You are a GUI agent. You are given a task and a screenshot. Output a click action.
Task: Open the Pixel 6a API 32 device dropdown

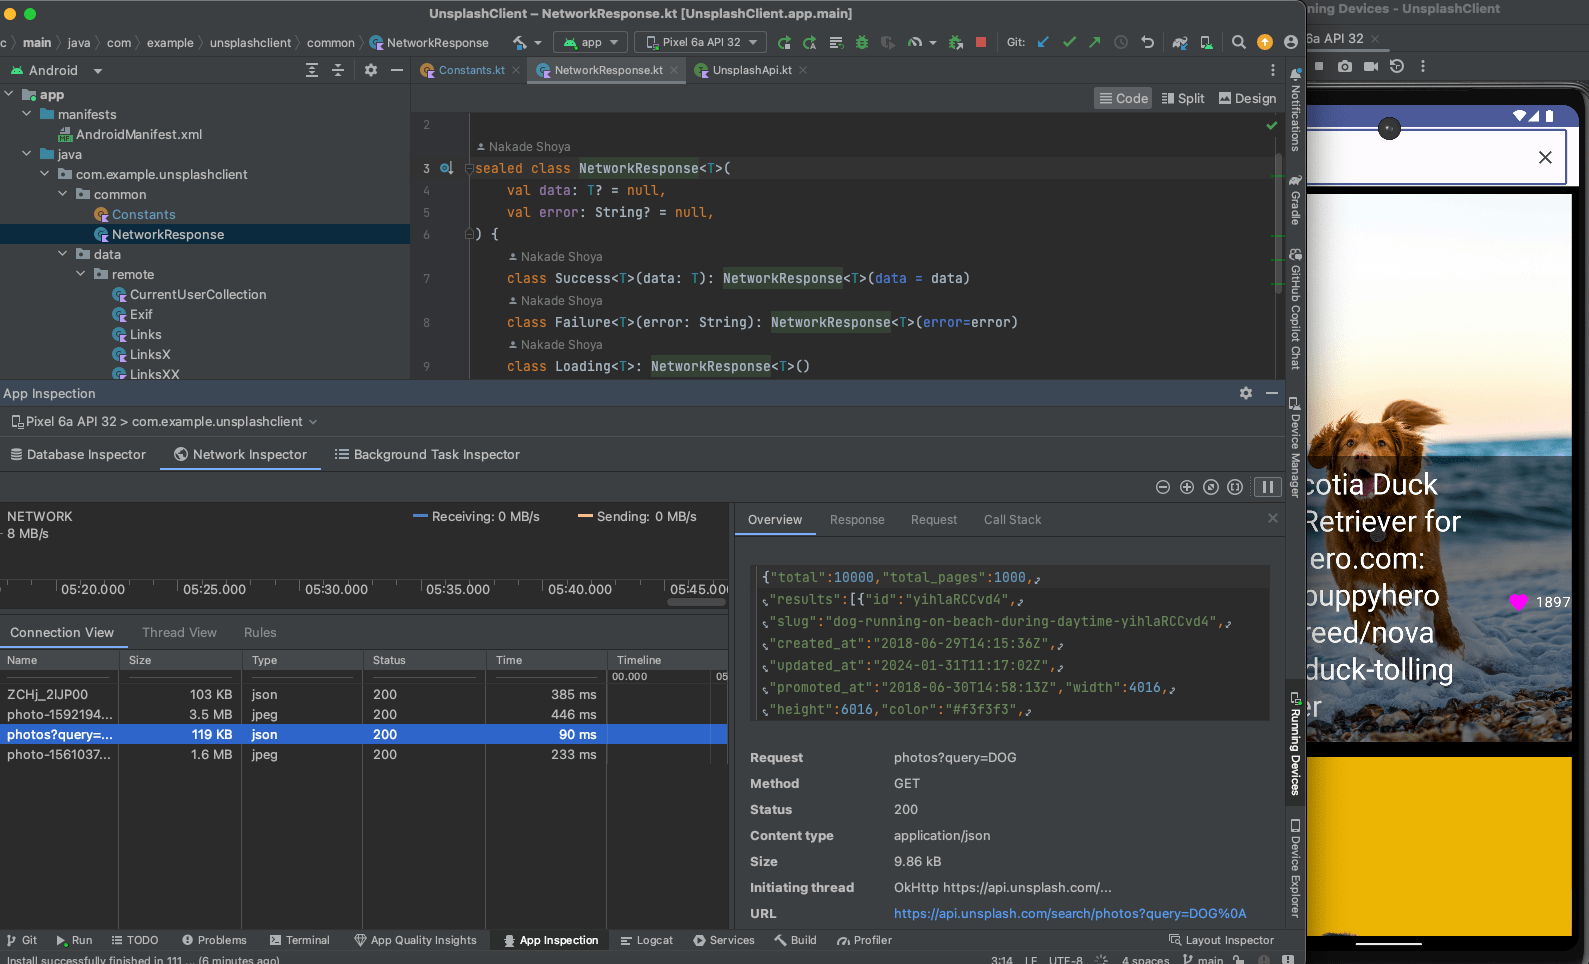click(x=701, y=42)
